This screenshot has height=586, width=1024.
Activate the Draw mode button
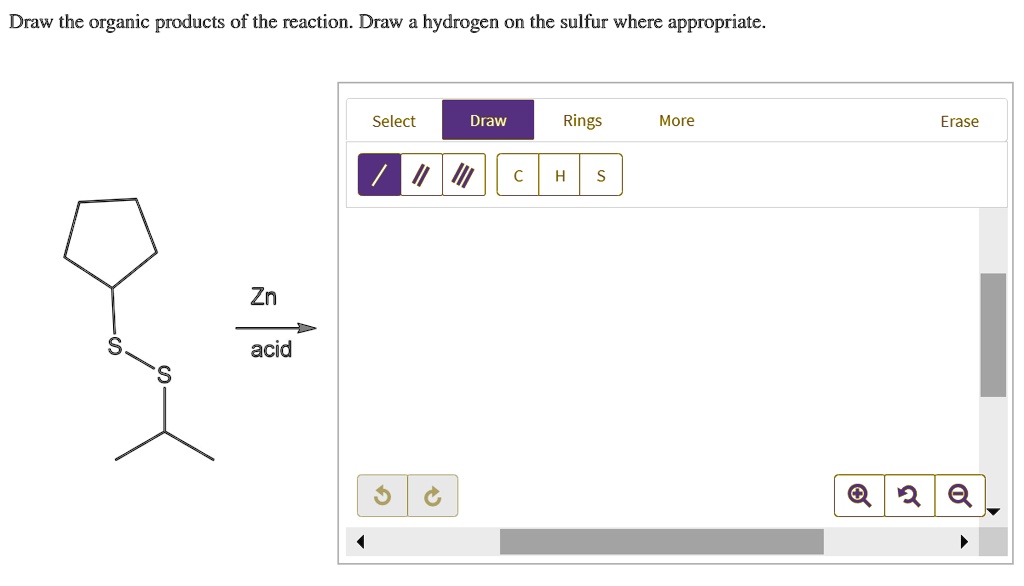coord(487,119)
